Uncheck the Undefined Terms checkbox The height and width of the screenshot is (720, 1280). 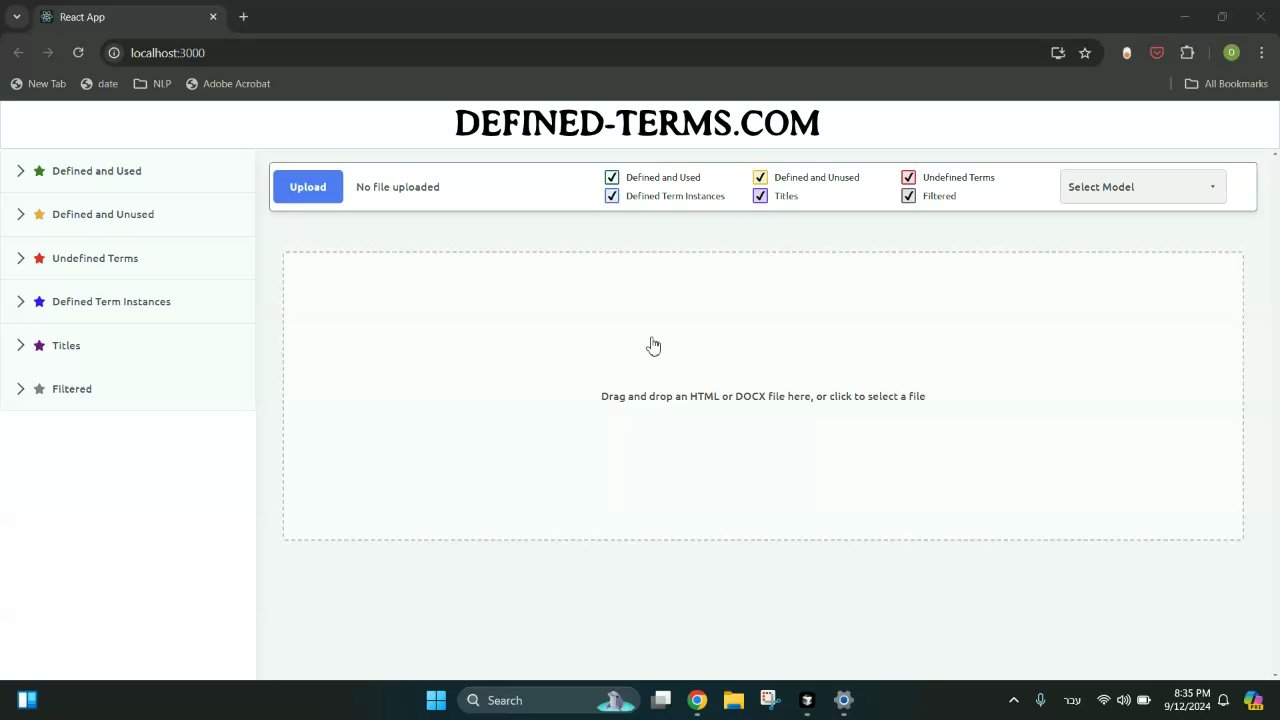tap(908, 177)
